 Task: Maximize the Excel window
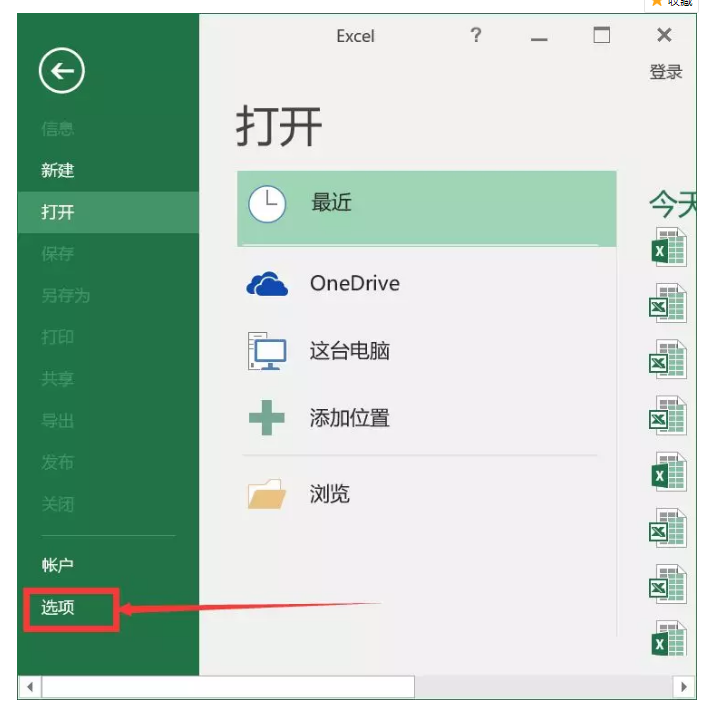pos(601,35)
